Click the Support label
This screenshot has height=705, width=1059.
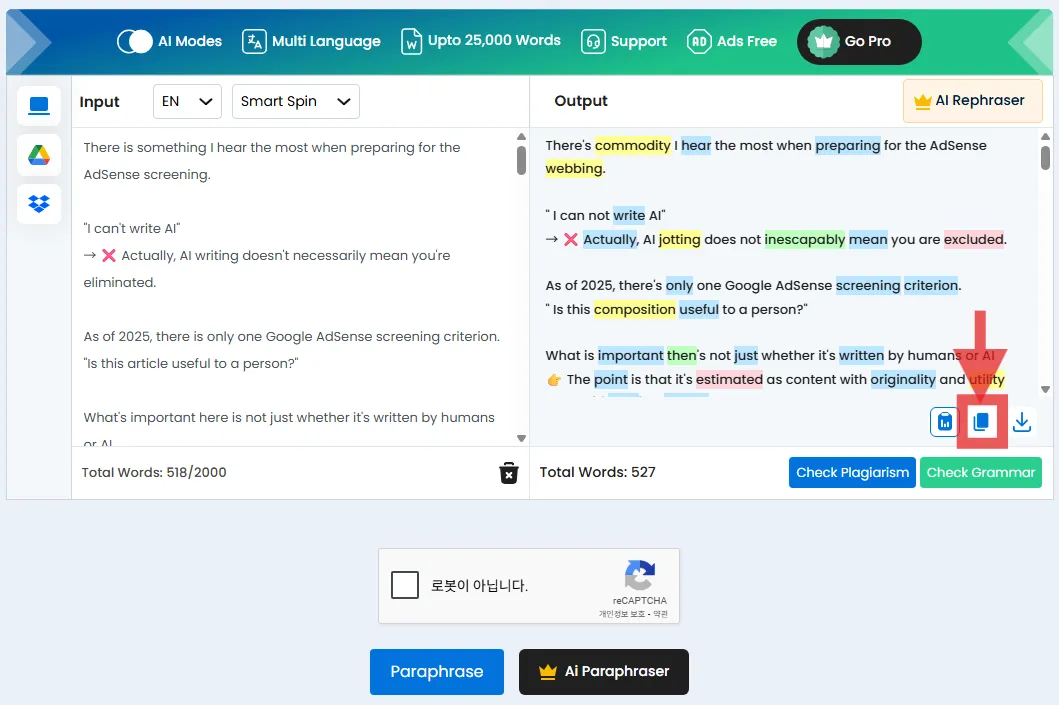[639, 41]
